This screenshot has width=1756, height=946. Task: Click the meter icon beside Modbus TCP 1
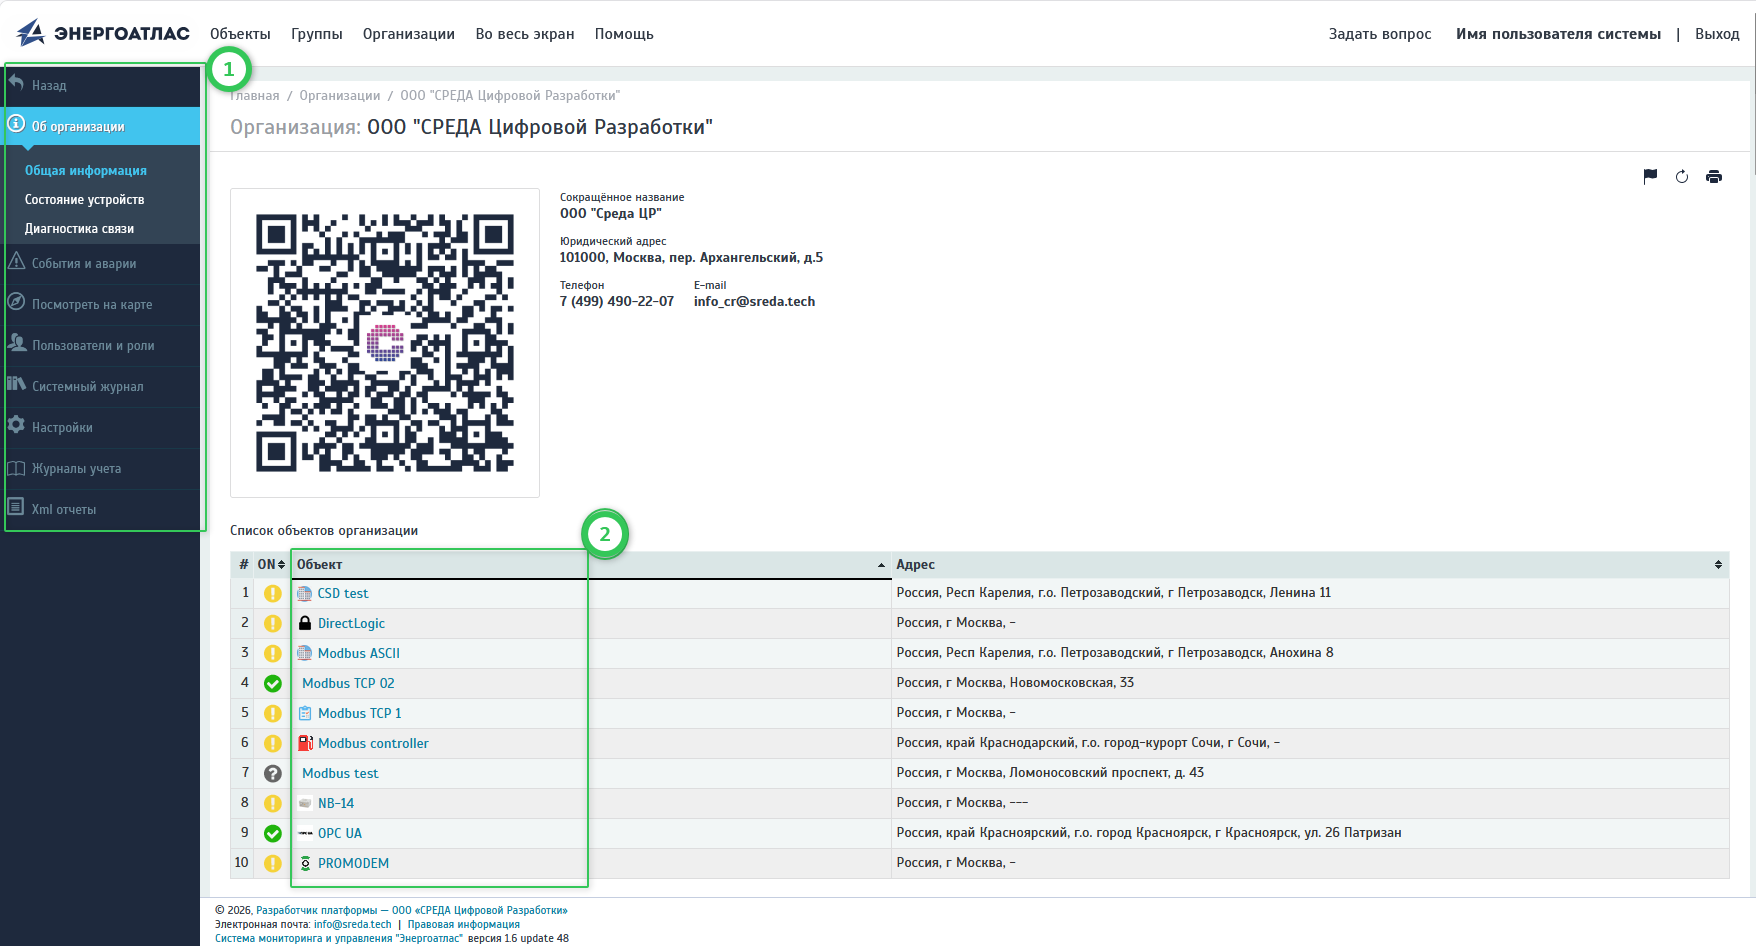[305, 713]
